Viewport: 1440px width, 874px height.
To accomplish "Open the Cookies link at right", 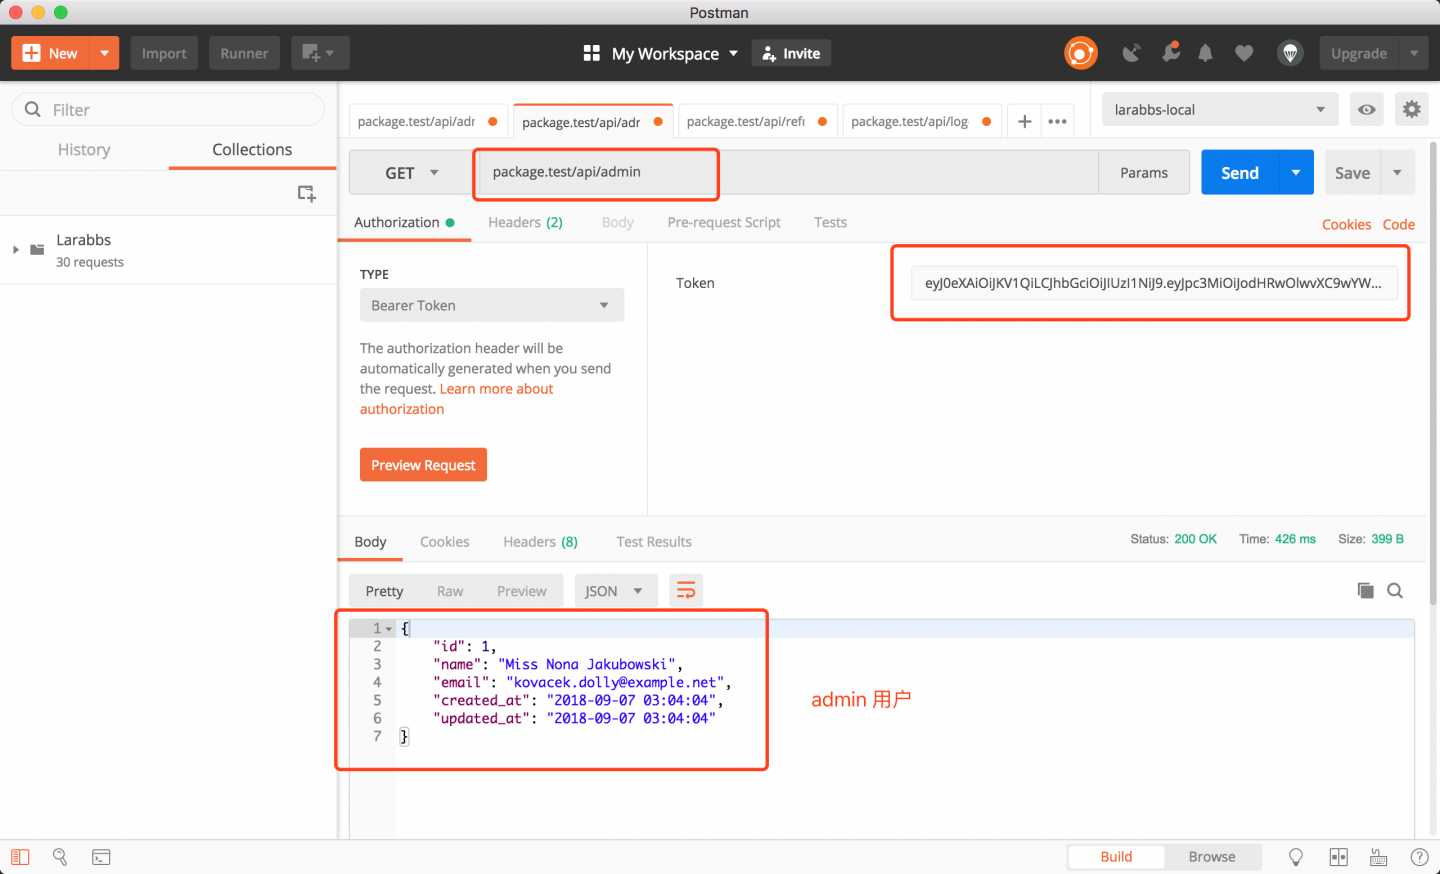I will pos(1346,224).
